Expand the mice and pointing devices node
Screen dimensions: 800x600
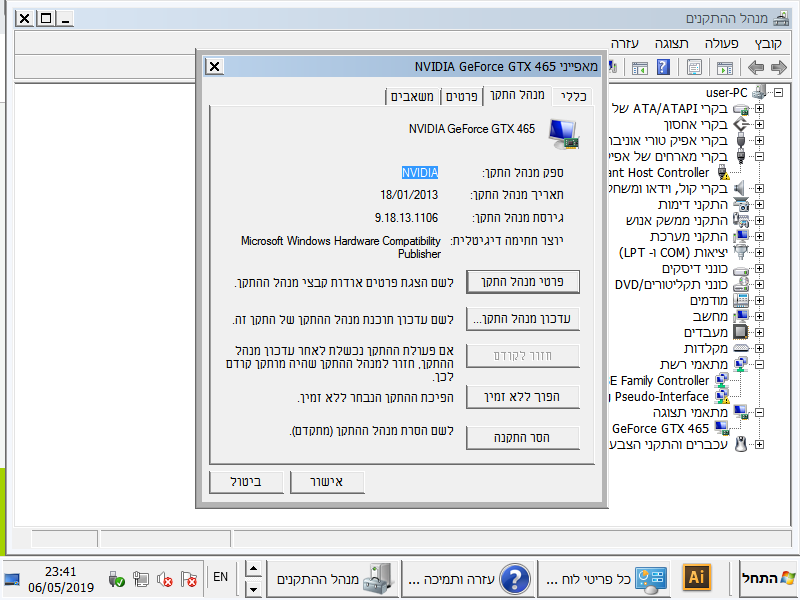[760, 444]
